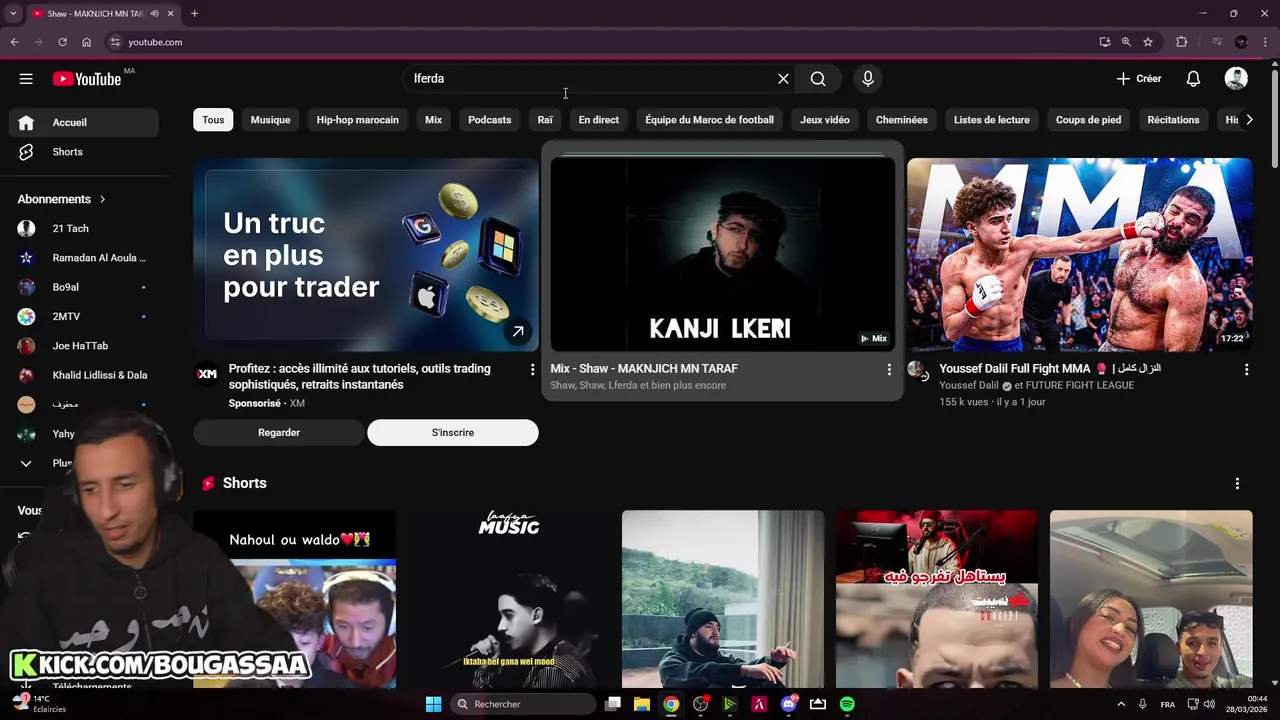Screen dimensions: 1280x720
Task: Show more filter chips with right arrow
Action: pyautogui.click(x=1250, y=120)
